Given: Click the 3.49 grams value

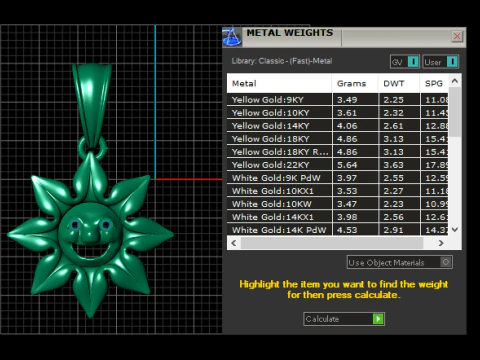Looking at the screenshot, I should pyautogui.click(x=347, y=100).
